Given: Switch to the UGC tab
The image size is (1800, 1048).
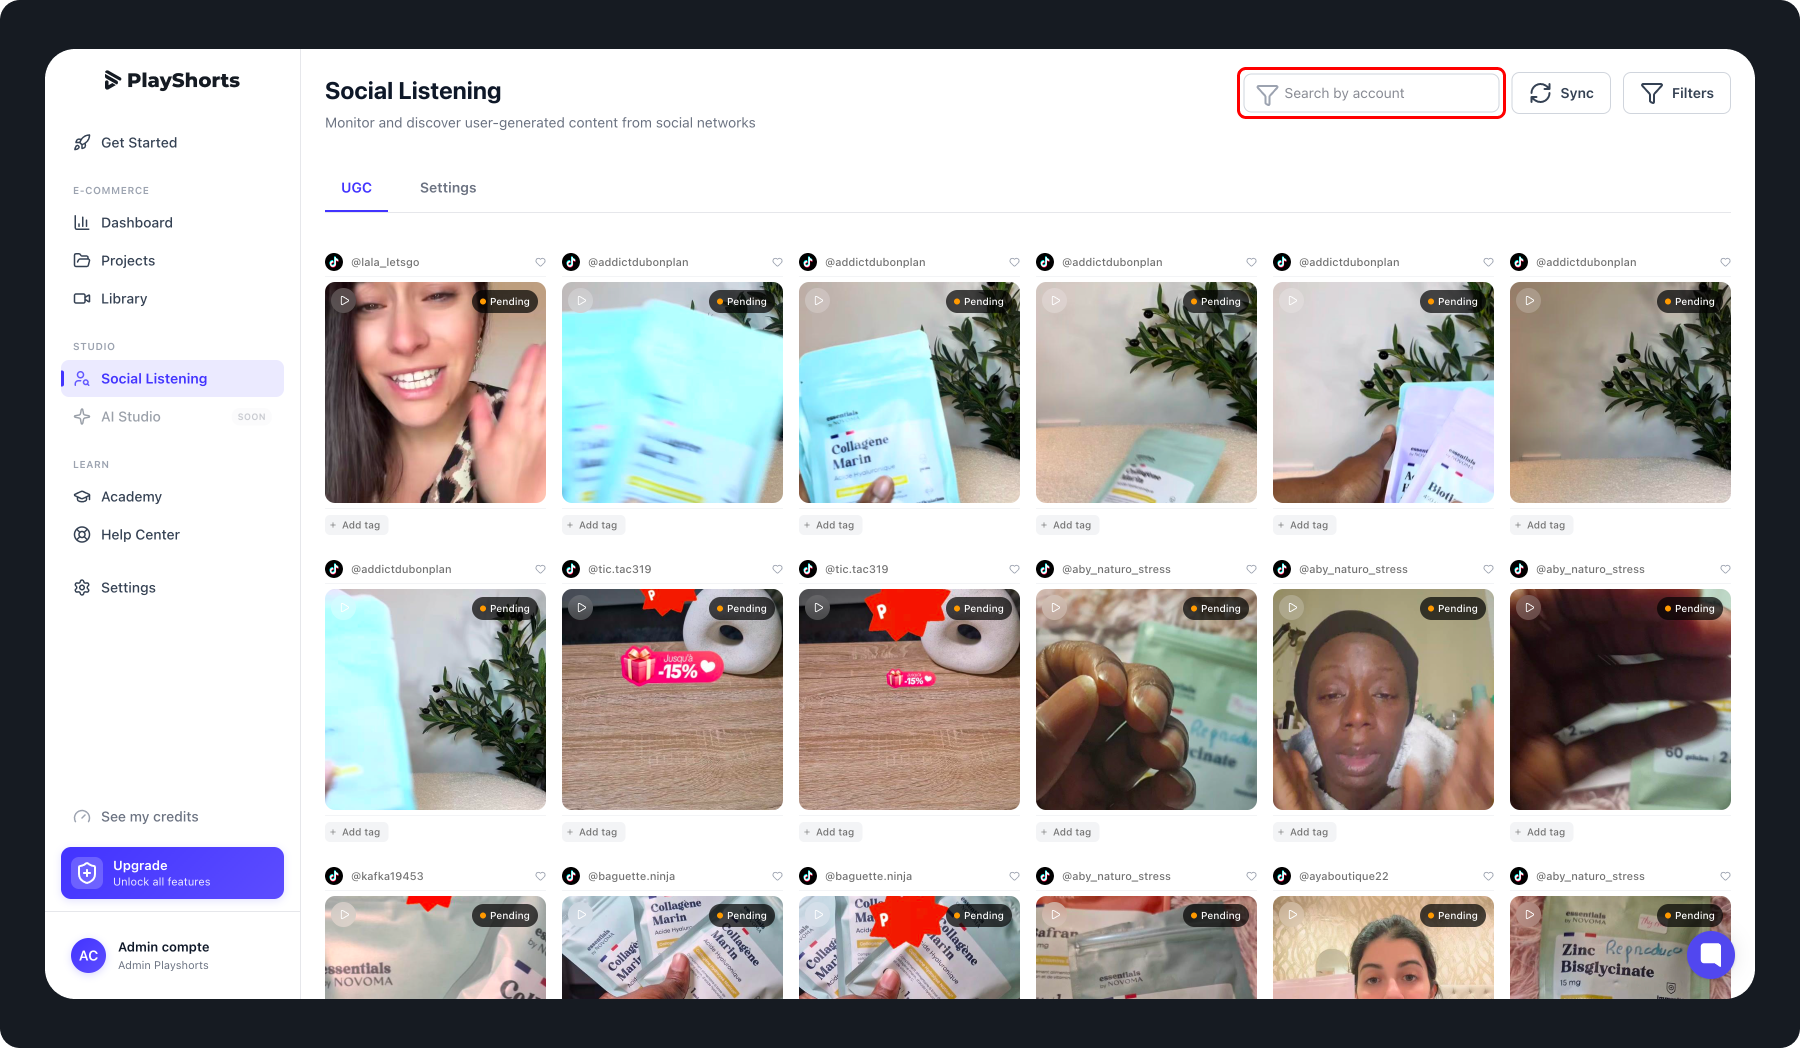Looking at the screenshot, I should 356,188.
